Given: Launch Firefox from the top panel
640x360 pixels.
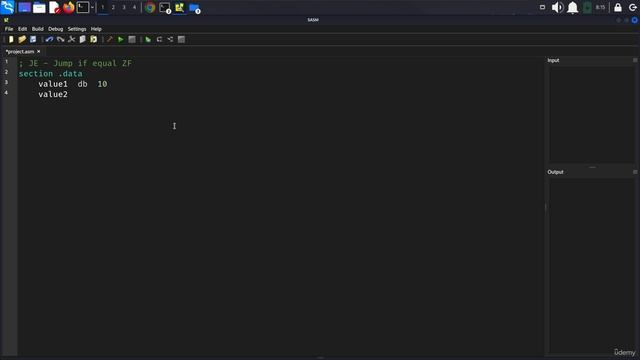Looking at the screenshot, I should coord(69,7).
